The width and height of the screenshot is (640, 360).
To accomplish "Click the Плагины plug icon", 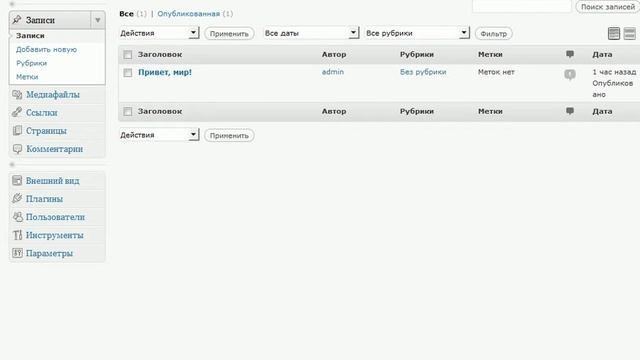I will coord(17,199).
